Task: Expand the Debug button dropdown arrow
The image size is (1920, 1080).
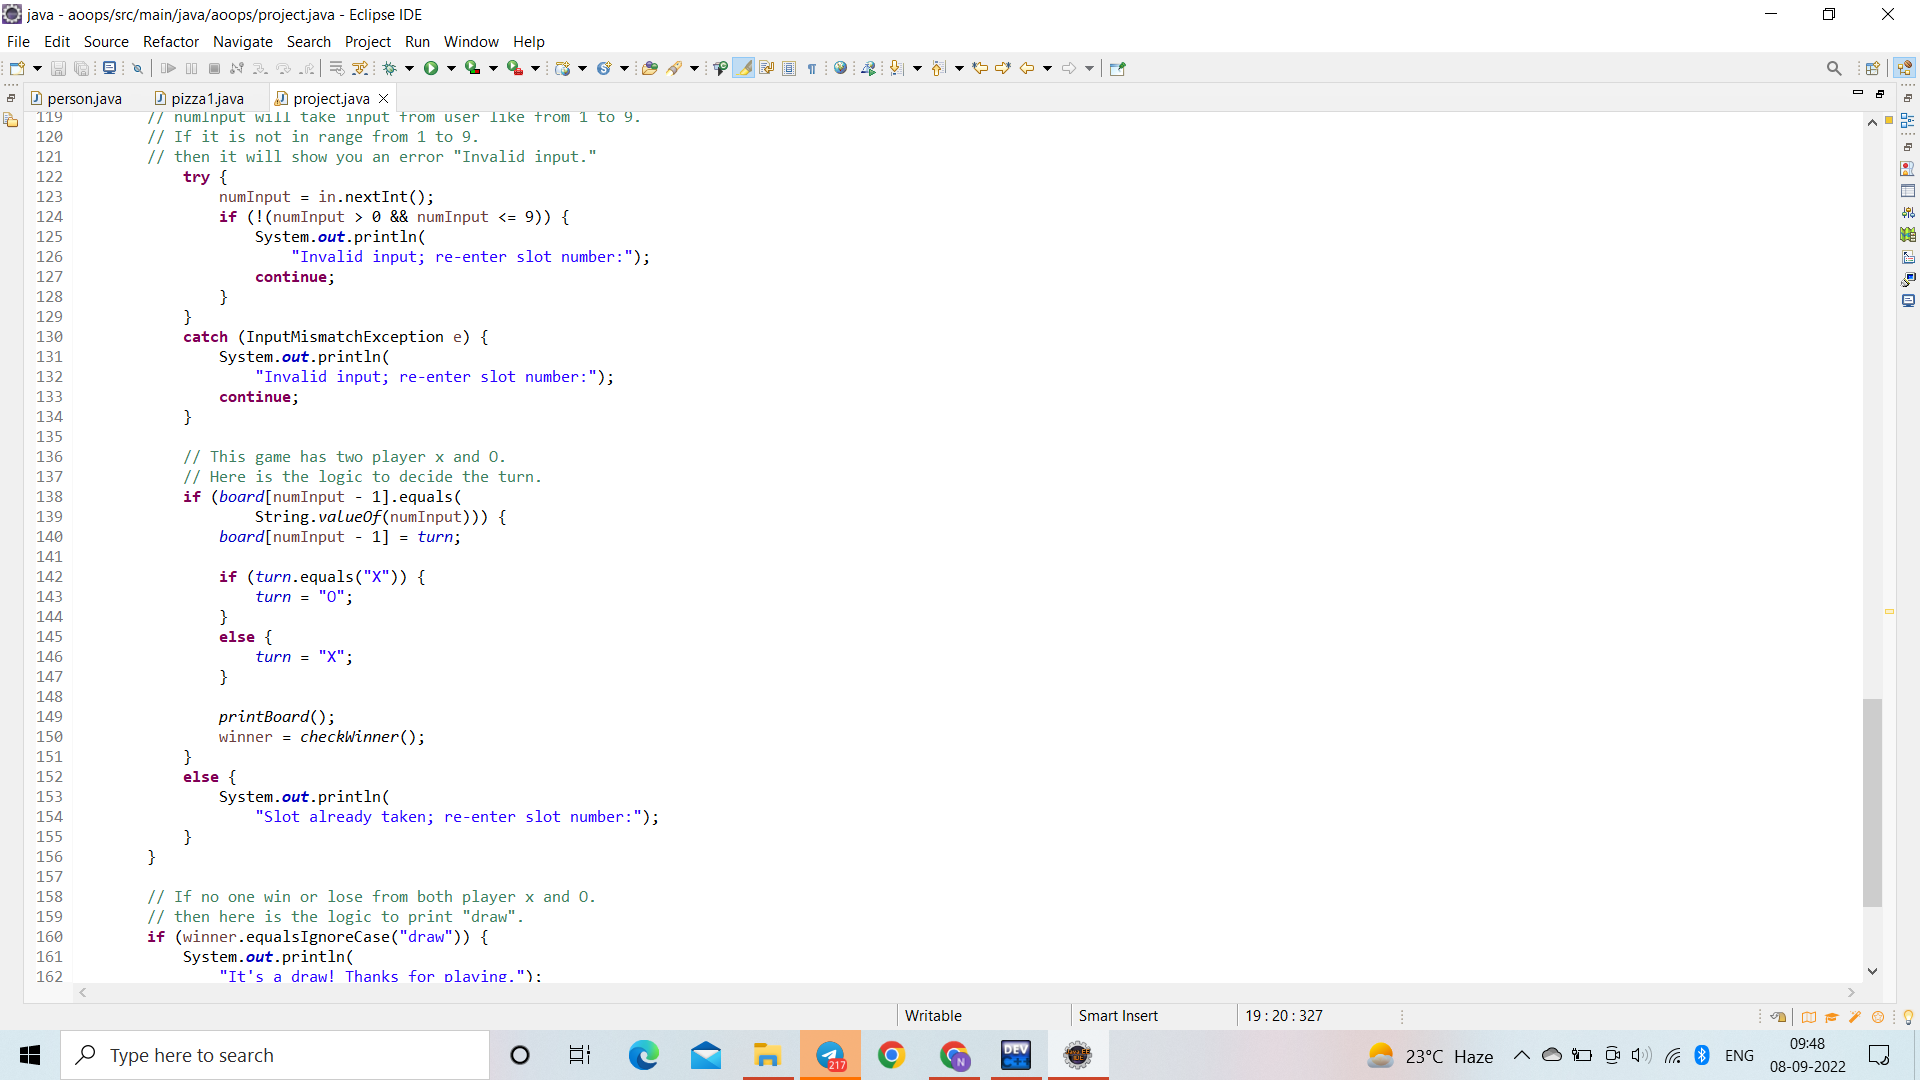Action: click(409, 68)
